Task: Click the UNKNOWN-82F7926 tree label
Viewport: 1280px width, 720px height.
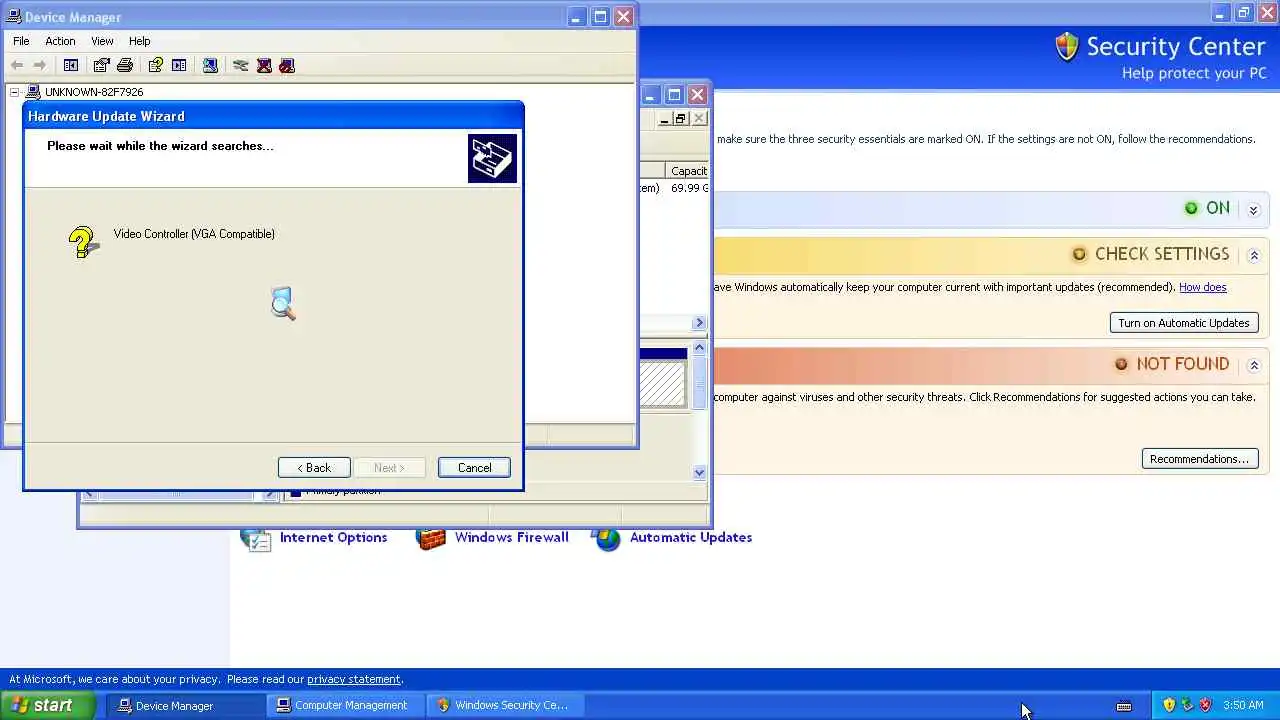Action: pos(94,92)
